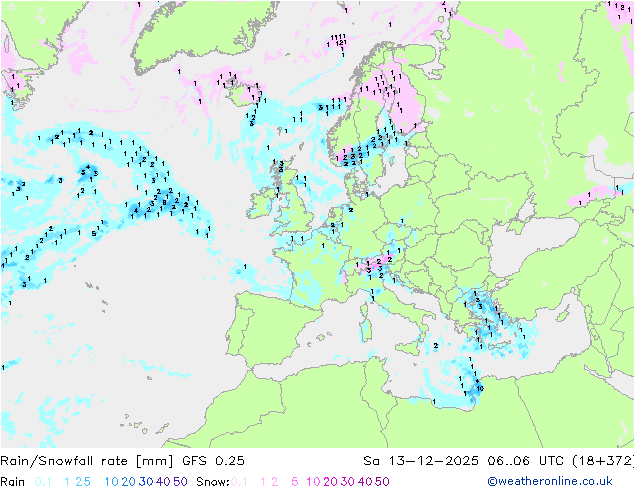Select snow legend value 2
Viewport: 634px width, 490px height.
tap(275, 482)
